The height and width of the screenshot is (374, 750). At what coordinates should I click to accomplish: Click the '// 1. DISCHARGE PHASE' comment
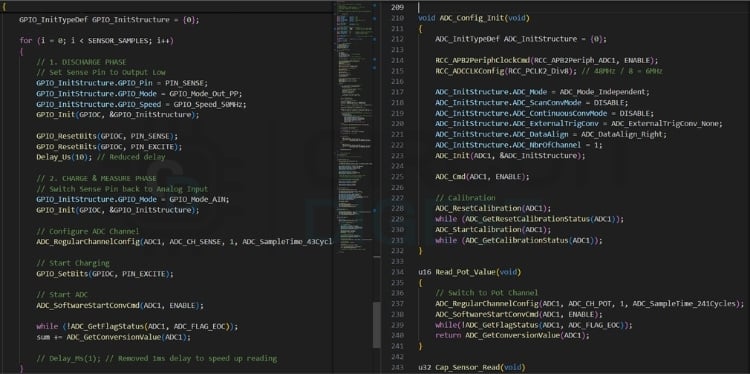pos(81,62)
